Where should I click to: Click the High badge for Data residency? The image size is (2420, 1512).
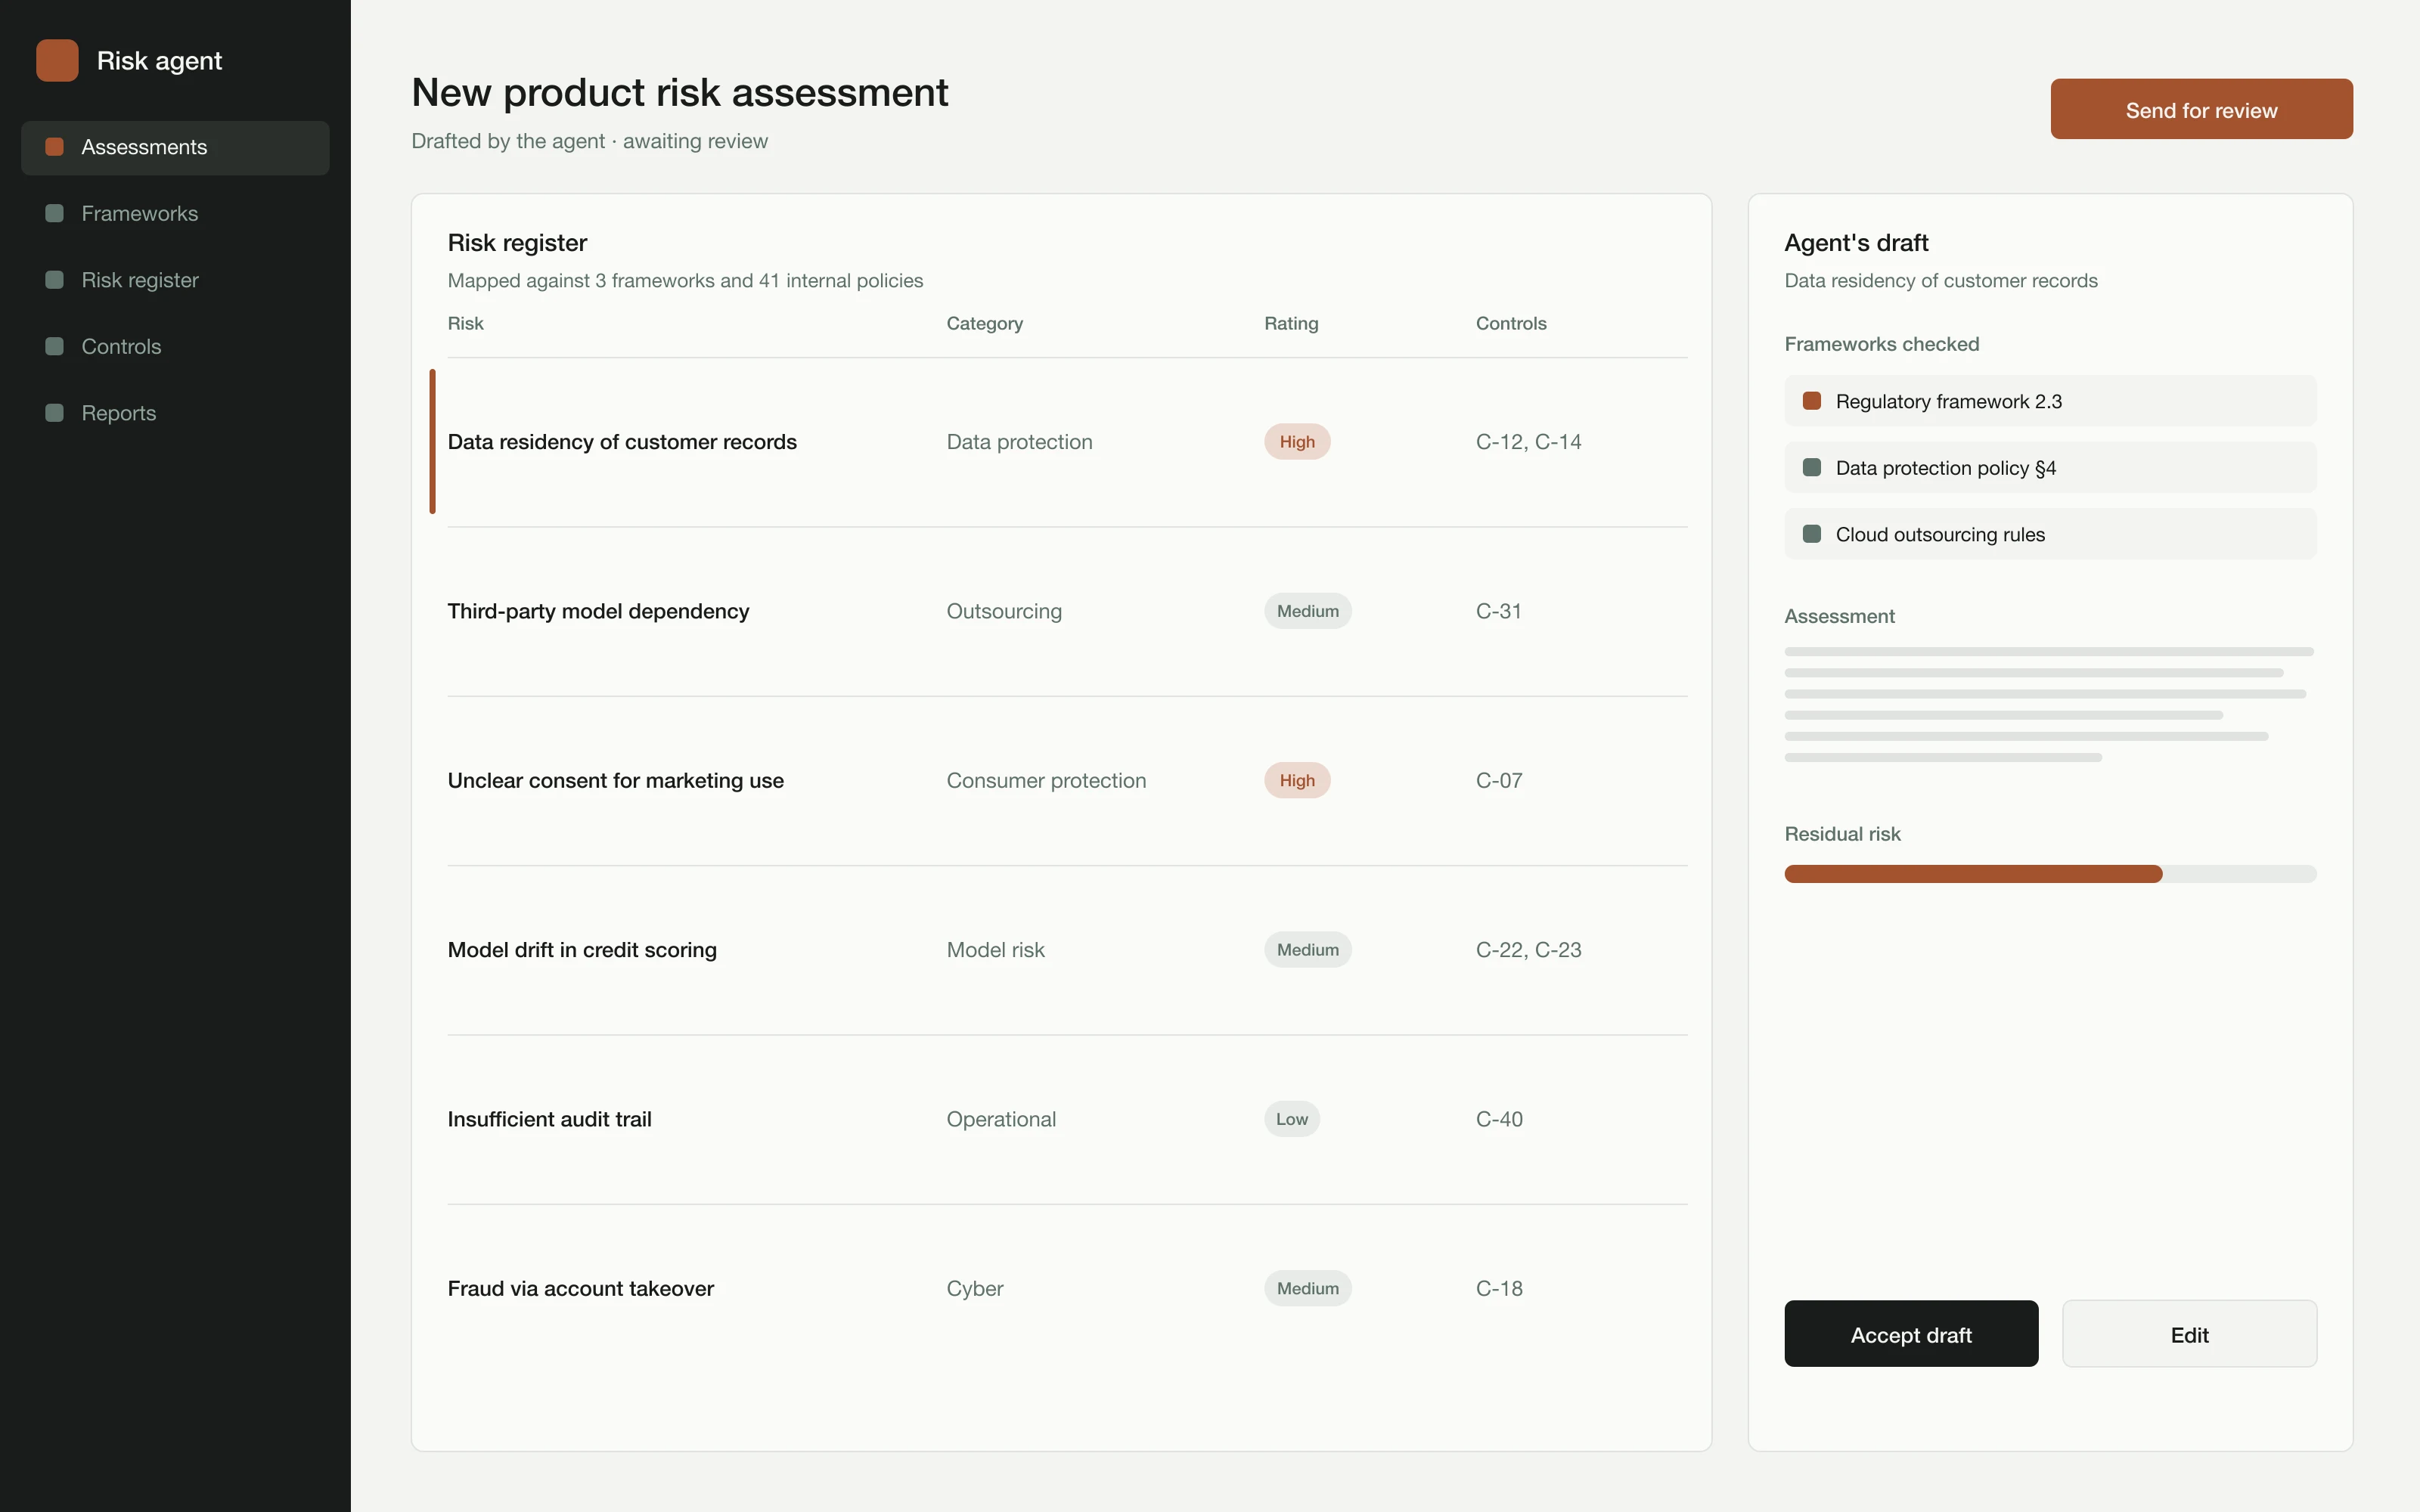(1296, 442)
